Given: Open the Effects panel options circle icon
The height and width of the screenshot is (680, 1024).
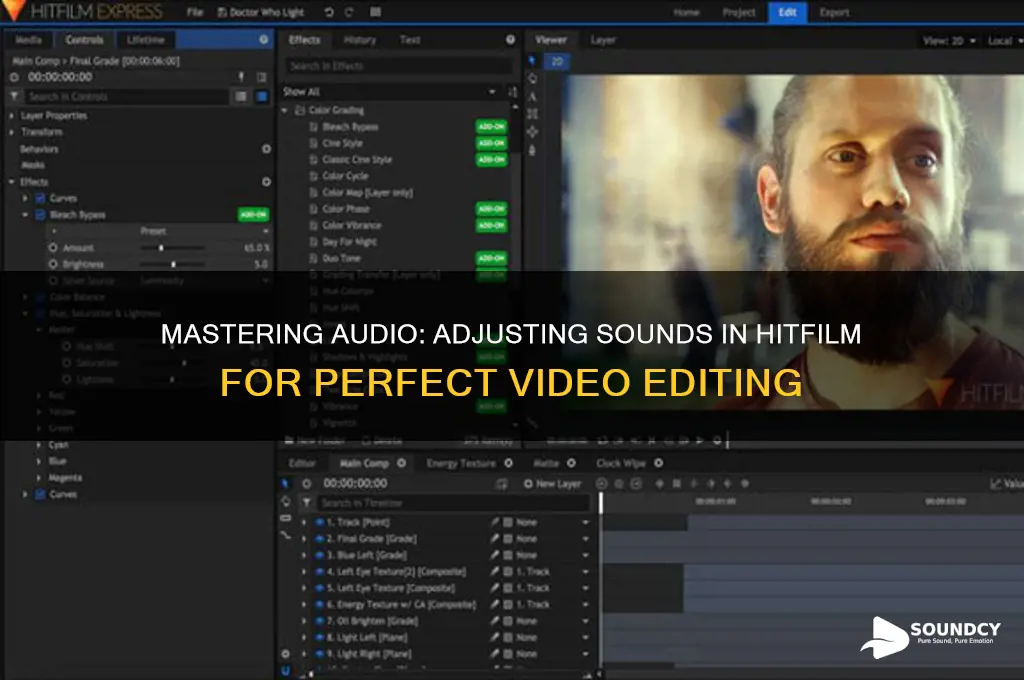Looking at the screenshot, I should point(510,40).
